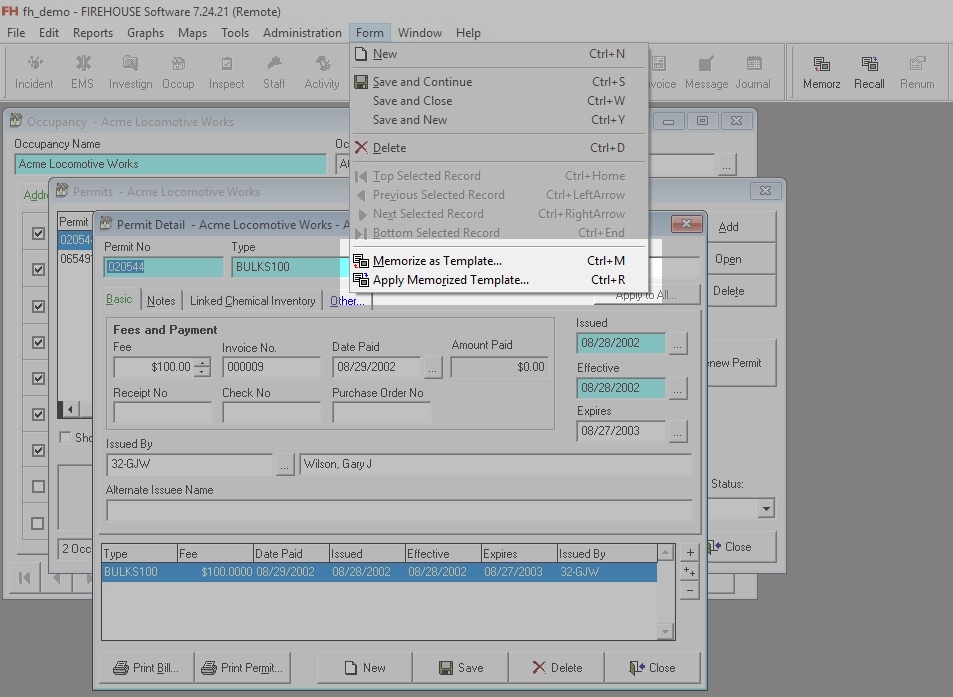This screenshot has height=697, width=953.
Task: Choose New from the Form menu
Action: pos(499,54)
